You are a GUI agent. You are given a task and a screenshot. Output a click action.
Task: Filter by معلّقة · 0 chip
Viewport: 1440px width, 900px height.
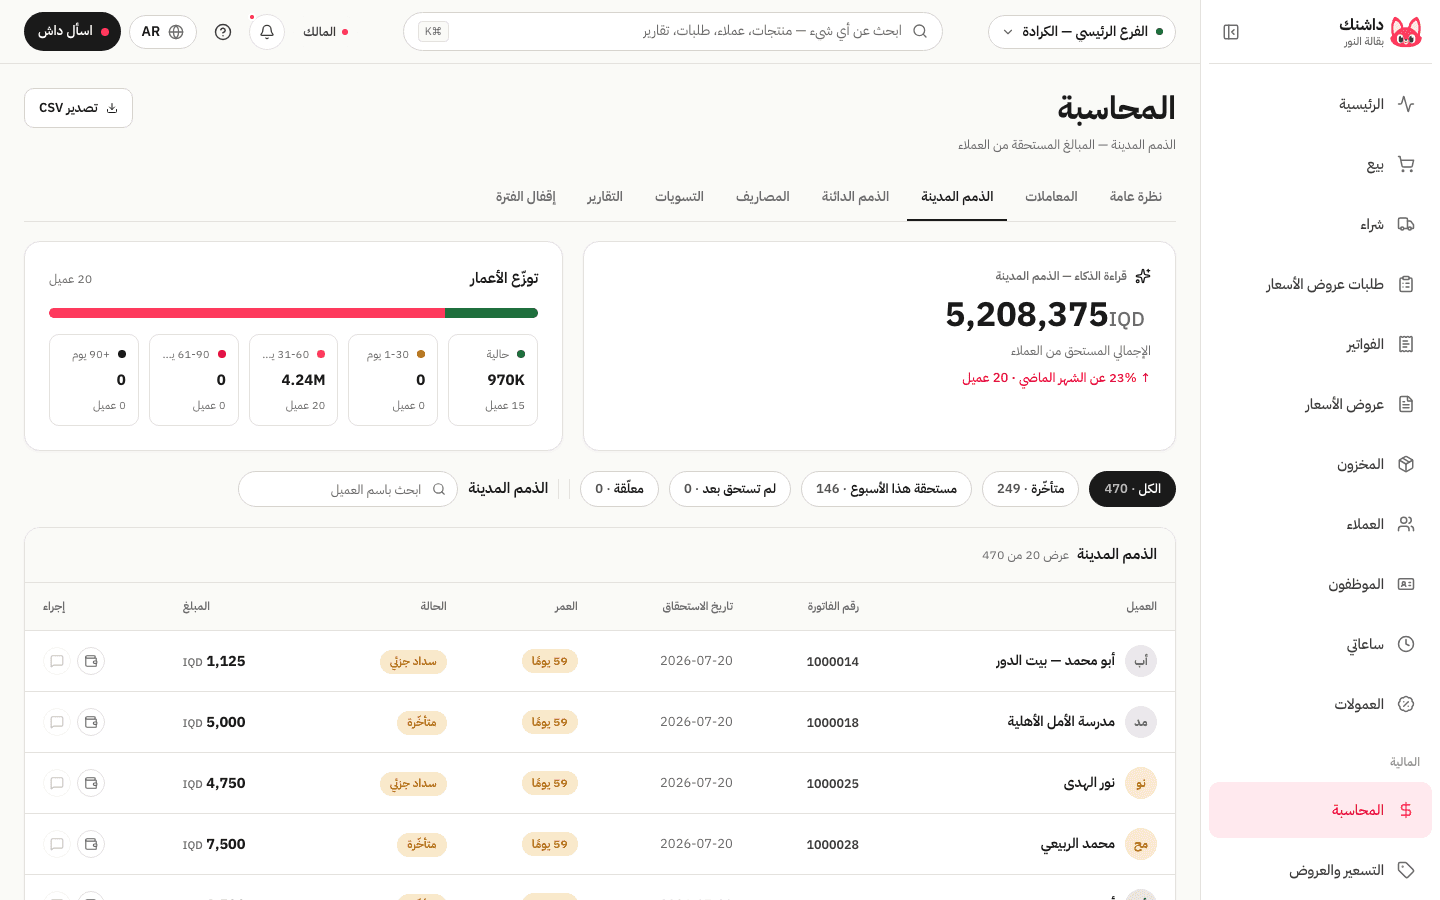point(619,489)
